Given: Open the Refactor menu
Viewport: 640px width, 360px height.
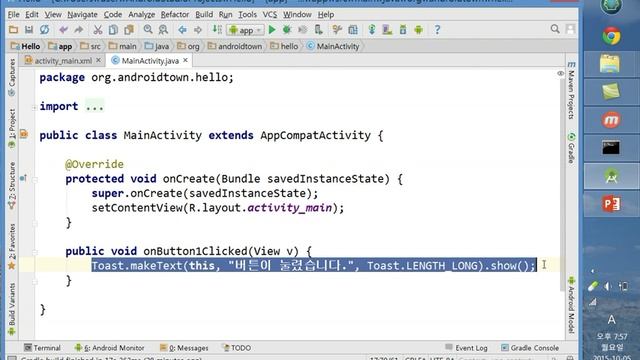Looking at the screenshot, I should tap(174, 15).
